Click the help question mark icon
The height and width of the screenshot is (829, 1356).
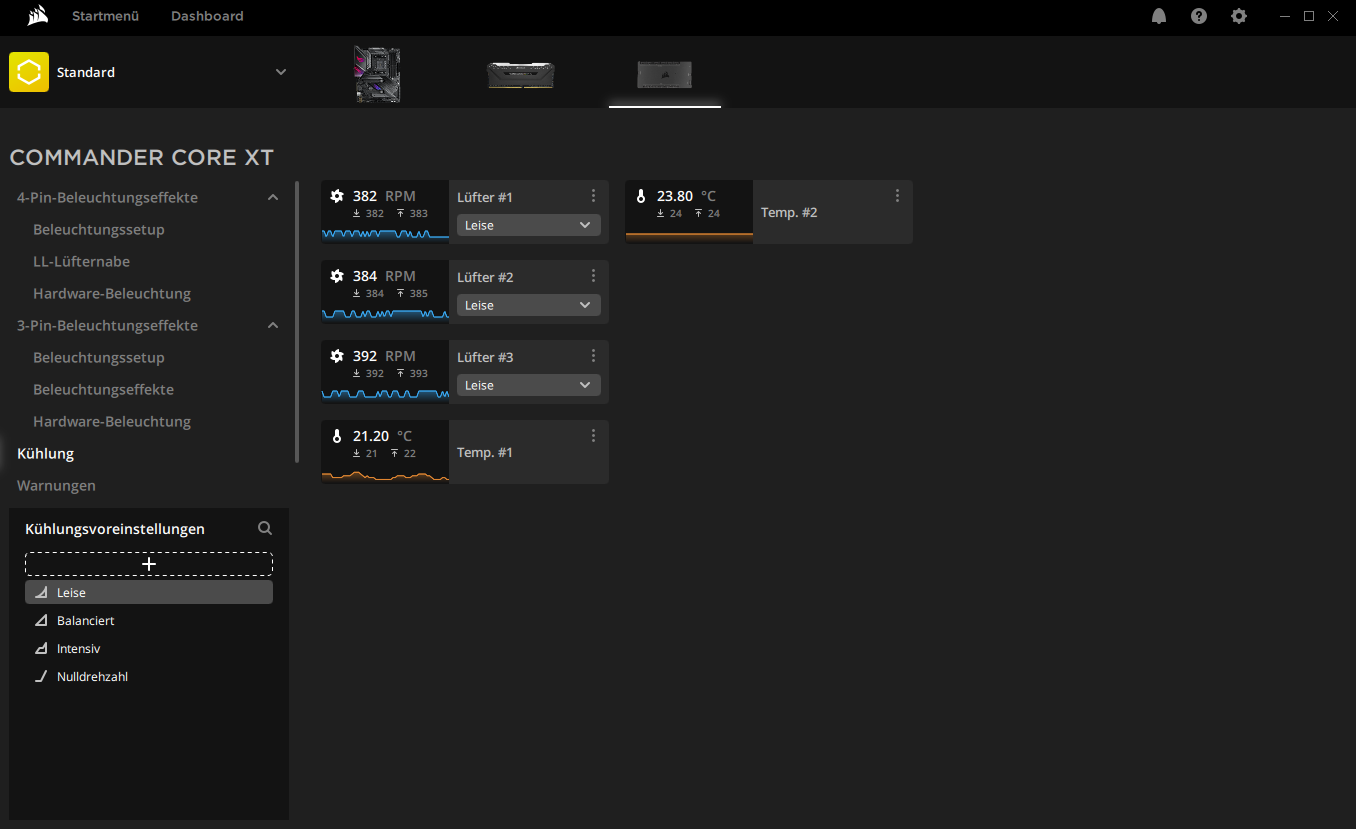click(1199, 16)
